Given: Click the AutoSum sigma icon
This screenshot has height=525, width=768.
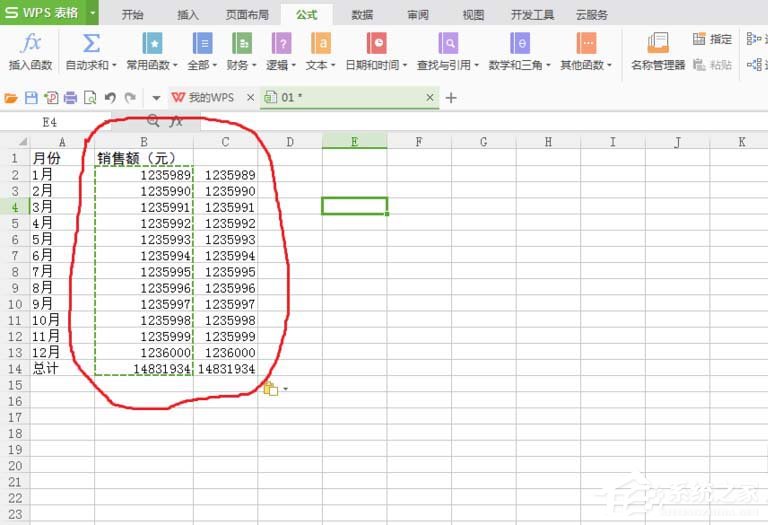Looking at the screenshot, I should 92,43.
